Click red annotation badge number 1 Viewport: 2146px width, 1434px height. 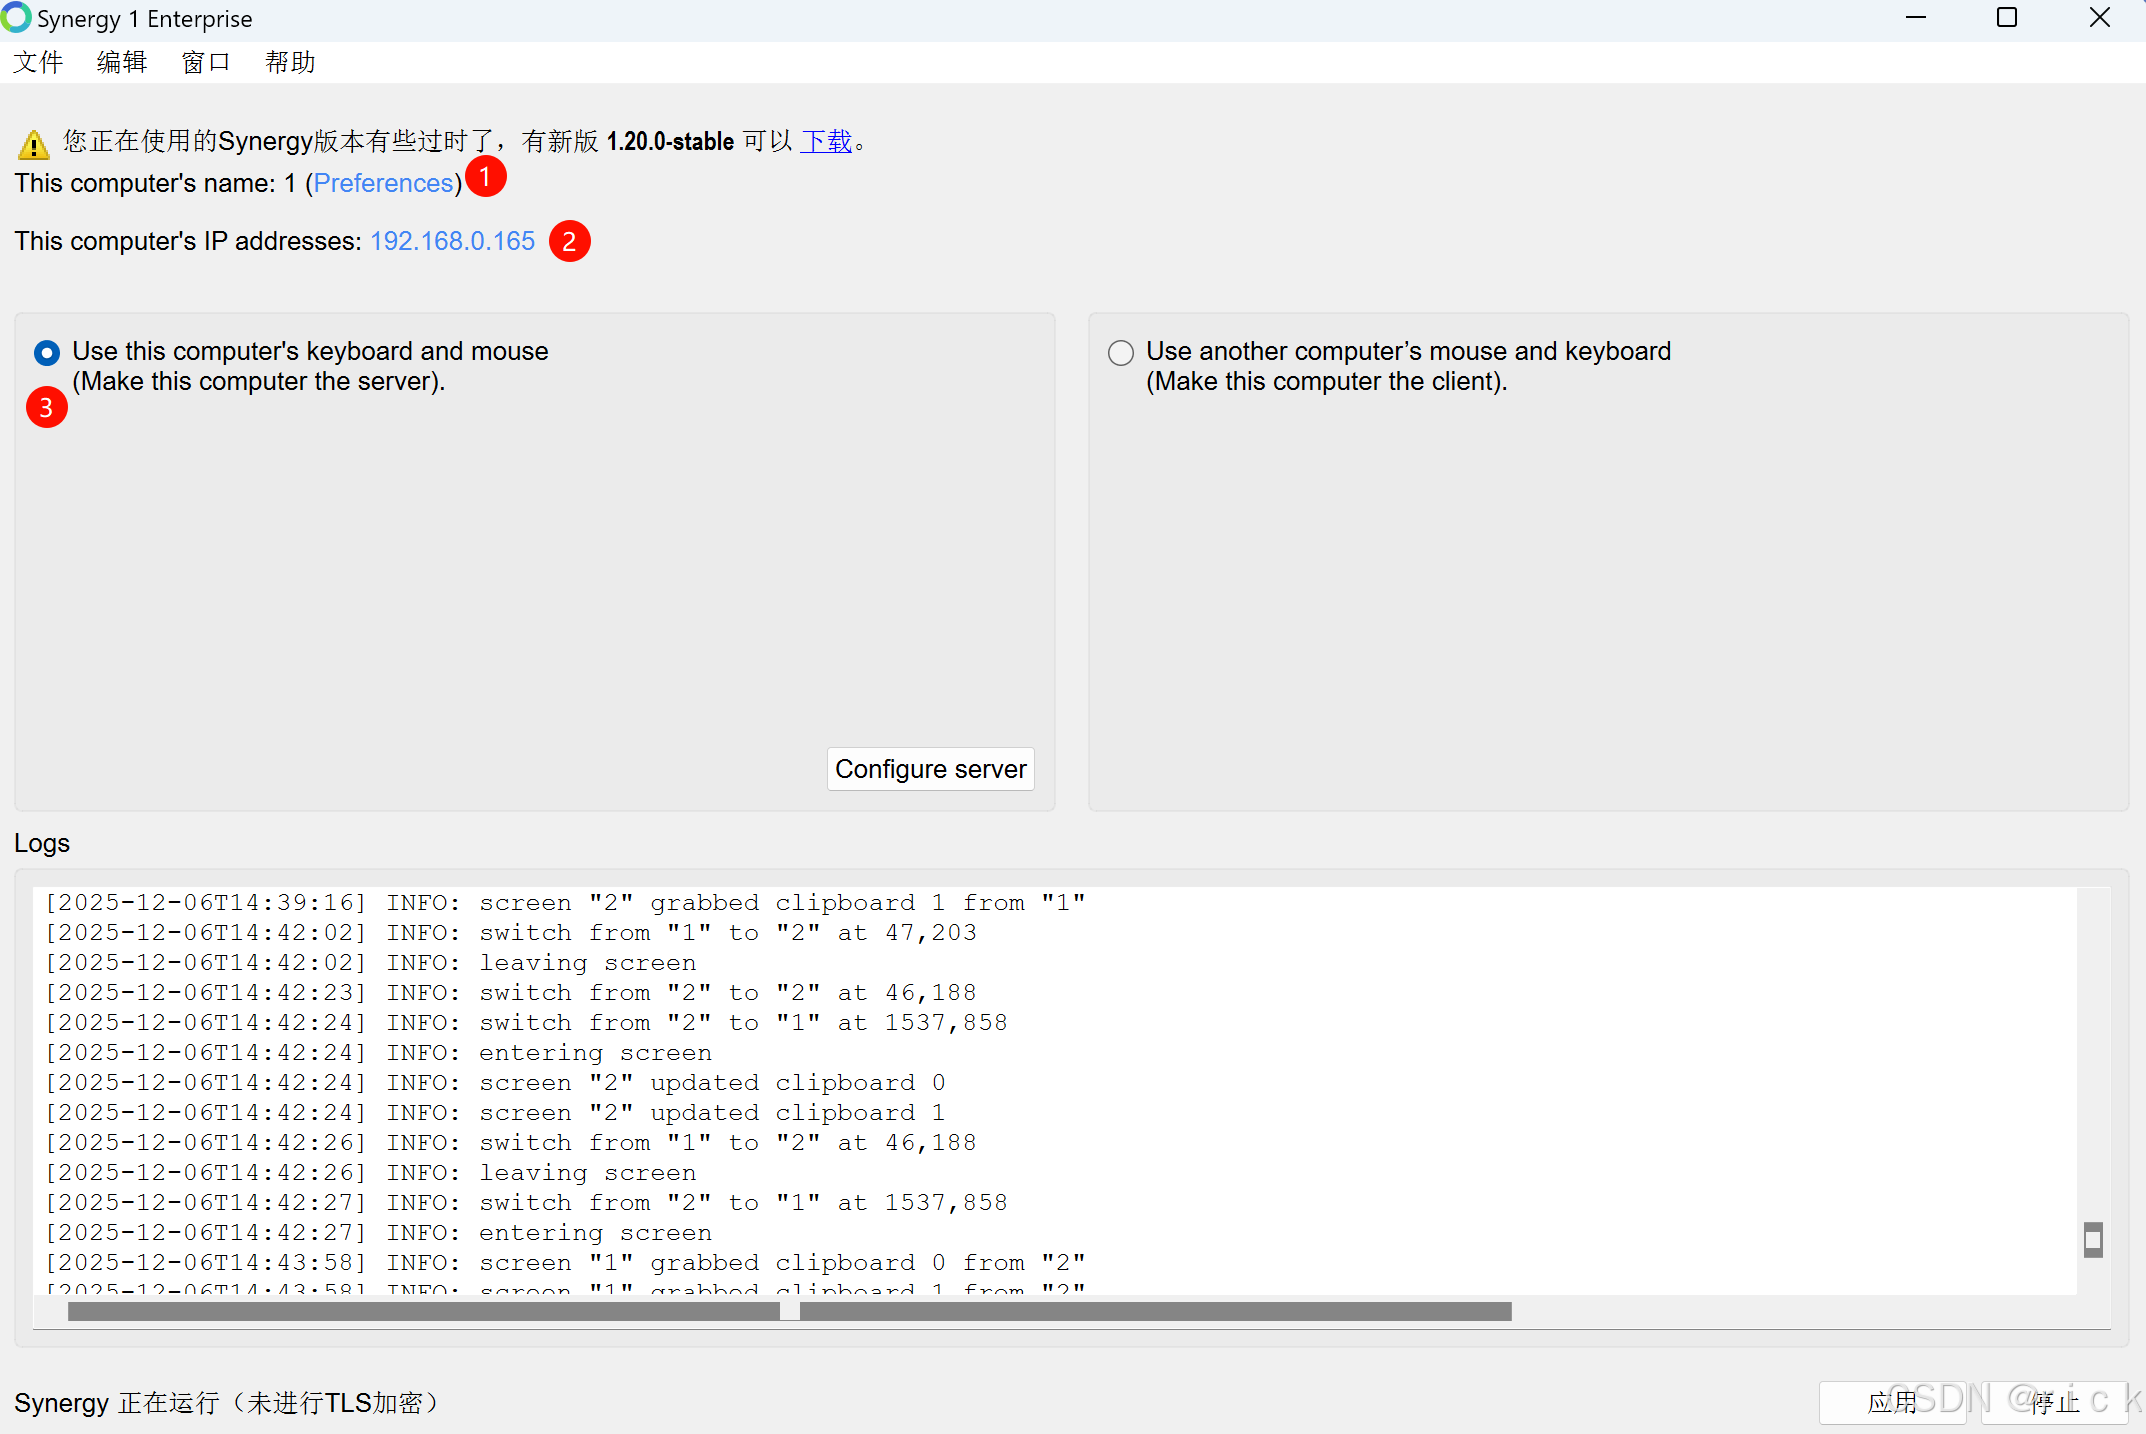tap(486, 177)
